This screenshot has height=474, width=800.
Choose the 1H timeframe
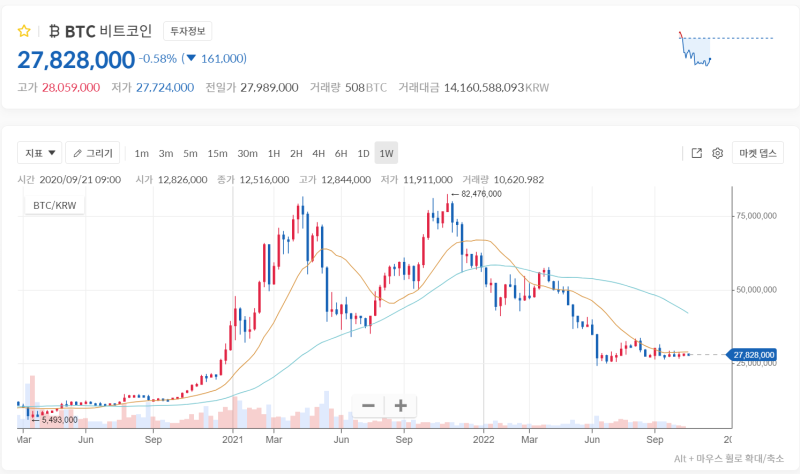(x=274, y=154)
